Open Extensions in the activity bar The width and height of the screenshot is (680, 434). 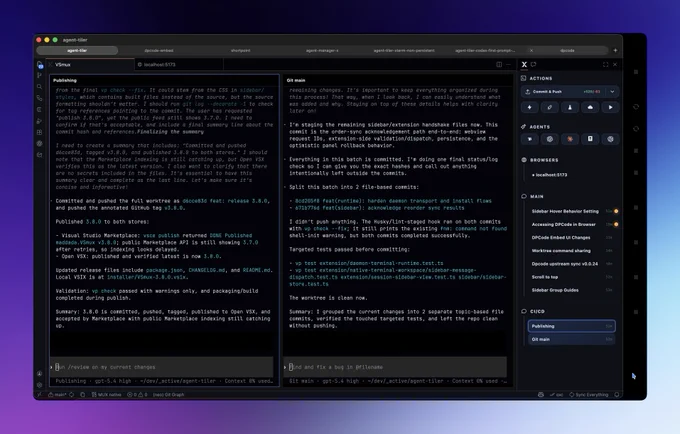[x=39, y=132]
